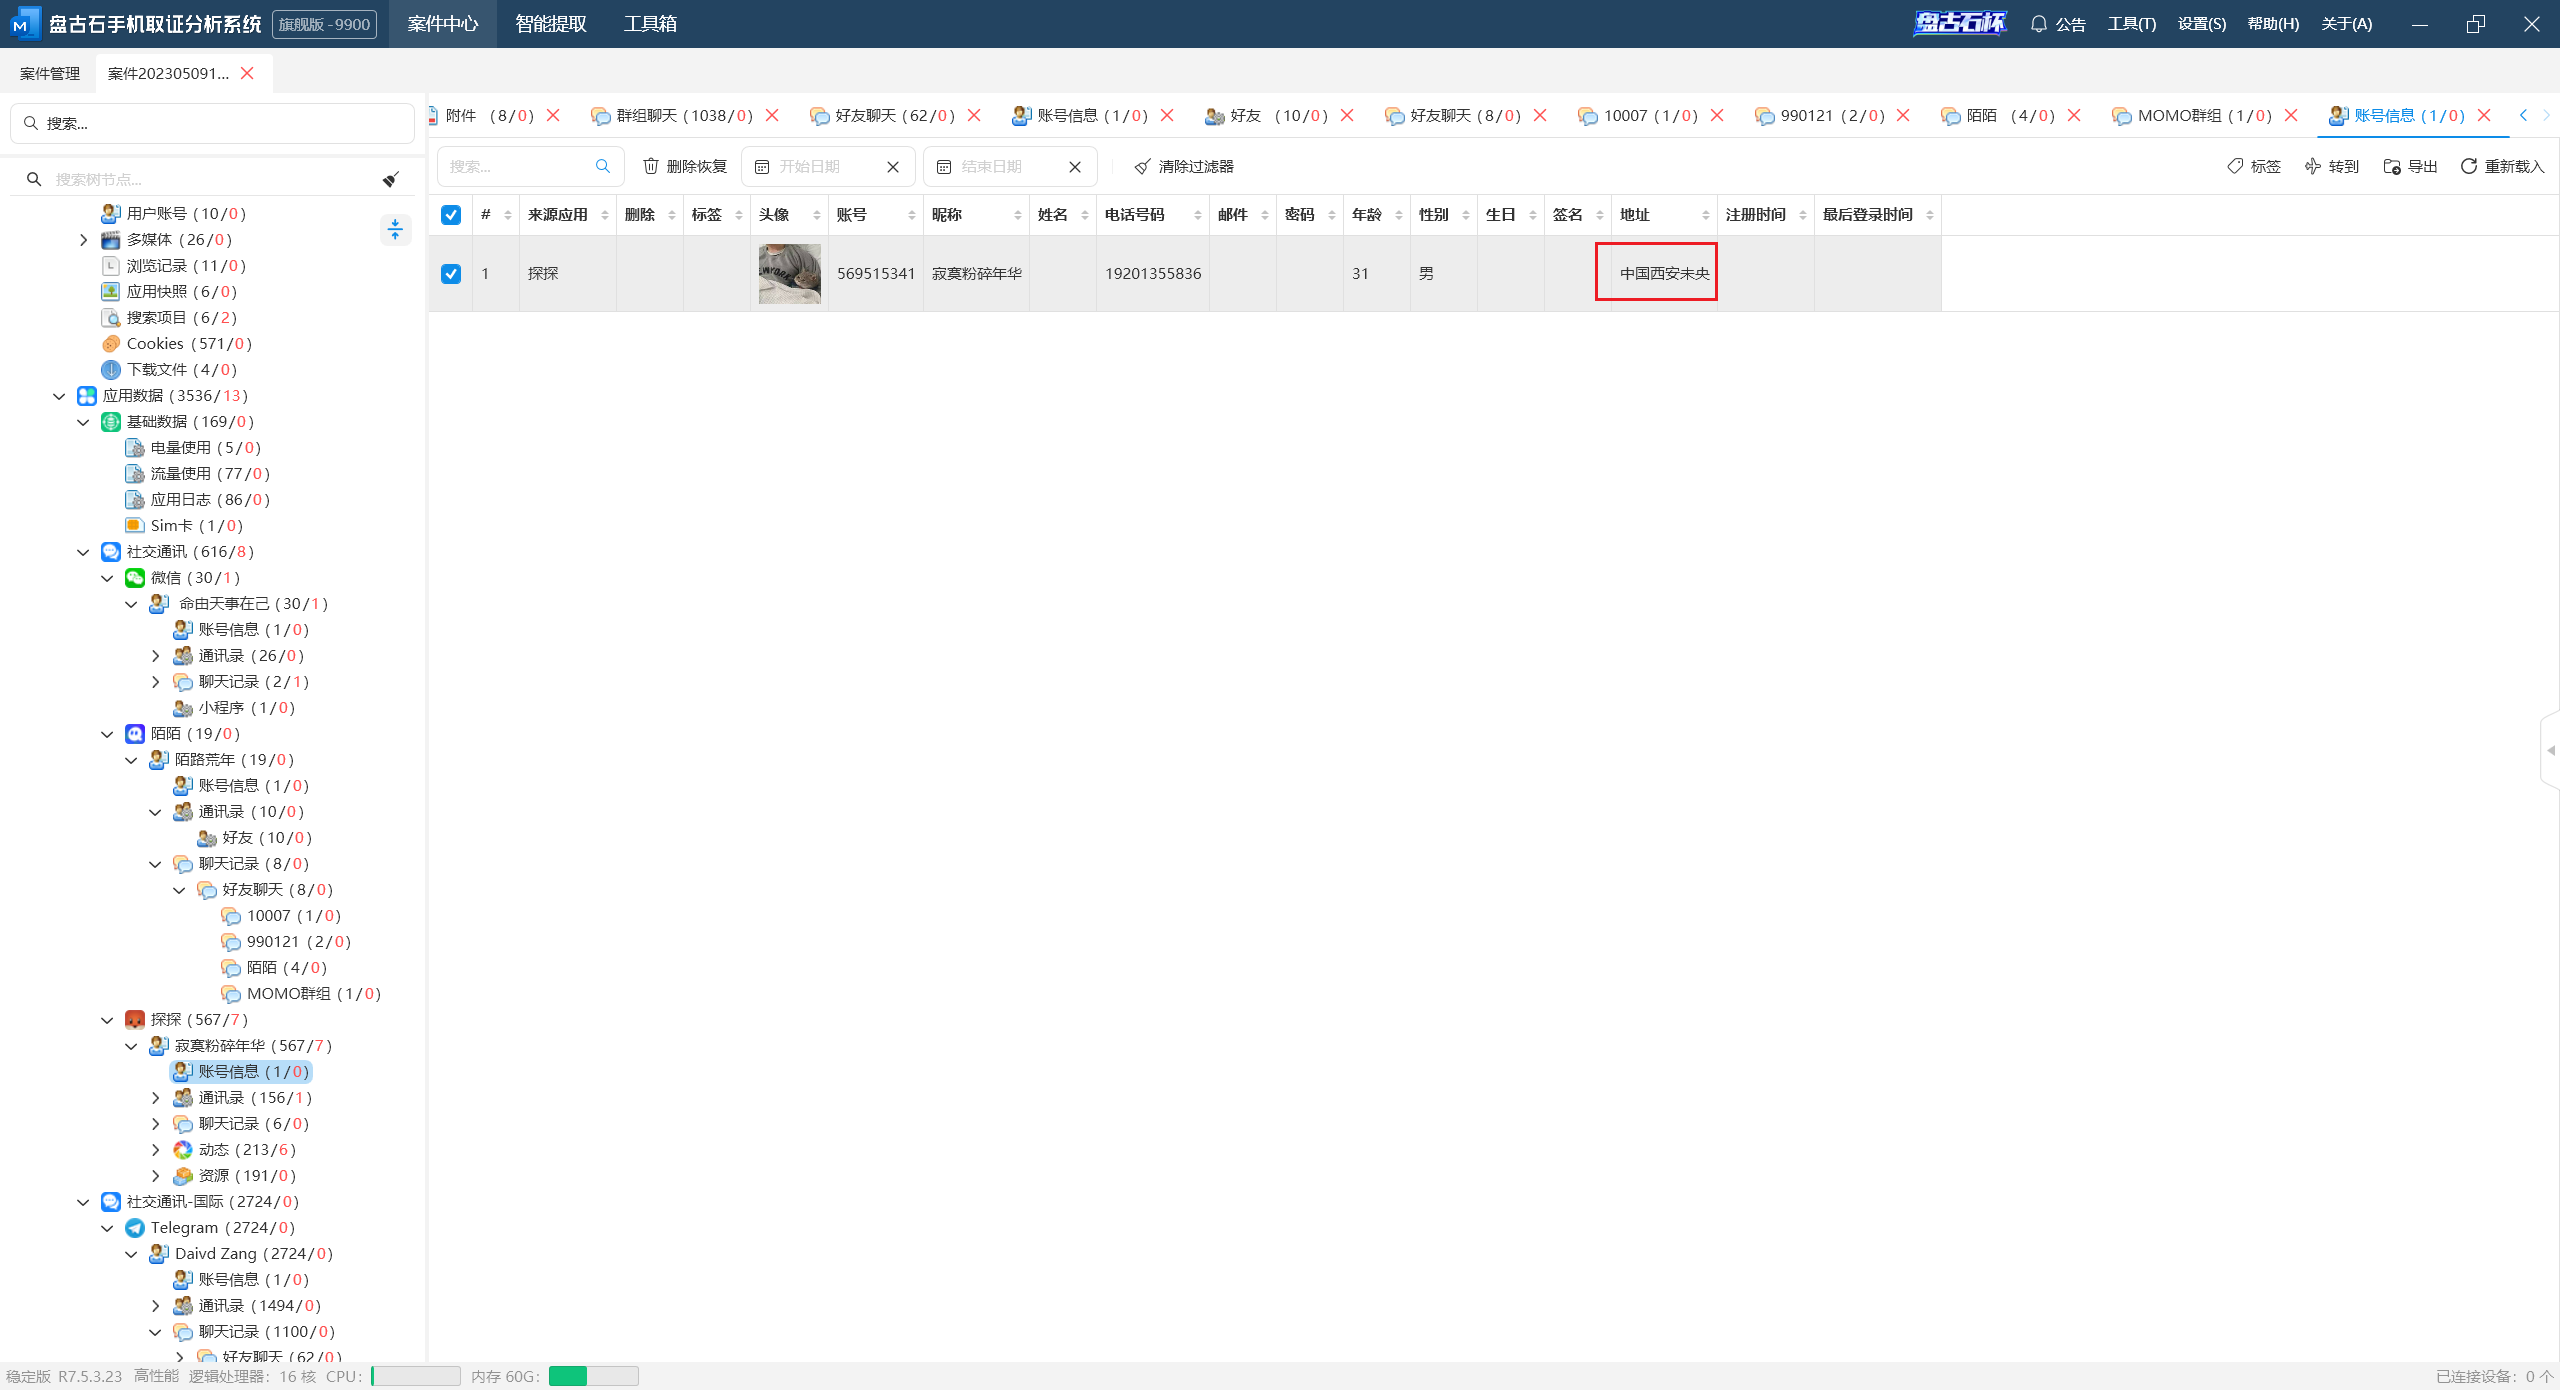Click the broom clear icon in tree search
Screen dimensions: 2560x1390
pos(390,179)
